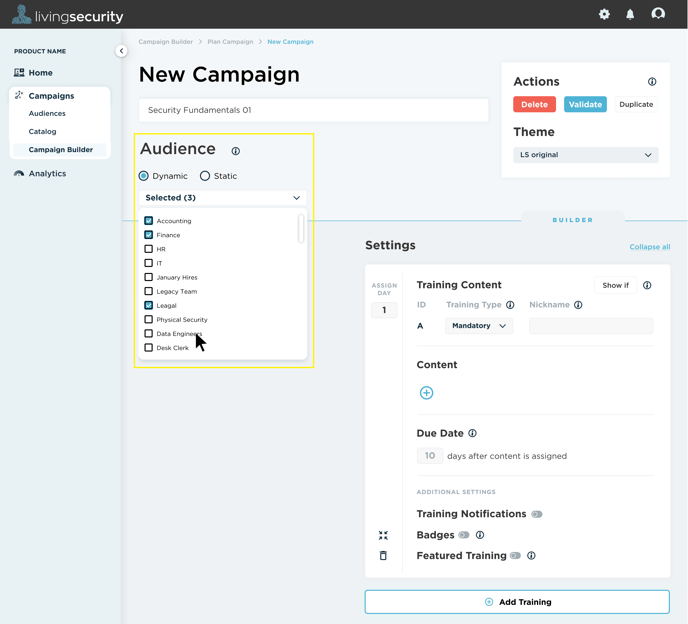Show Audience info tooltip icon

coord(236,151)
